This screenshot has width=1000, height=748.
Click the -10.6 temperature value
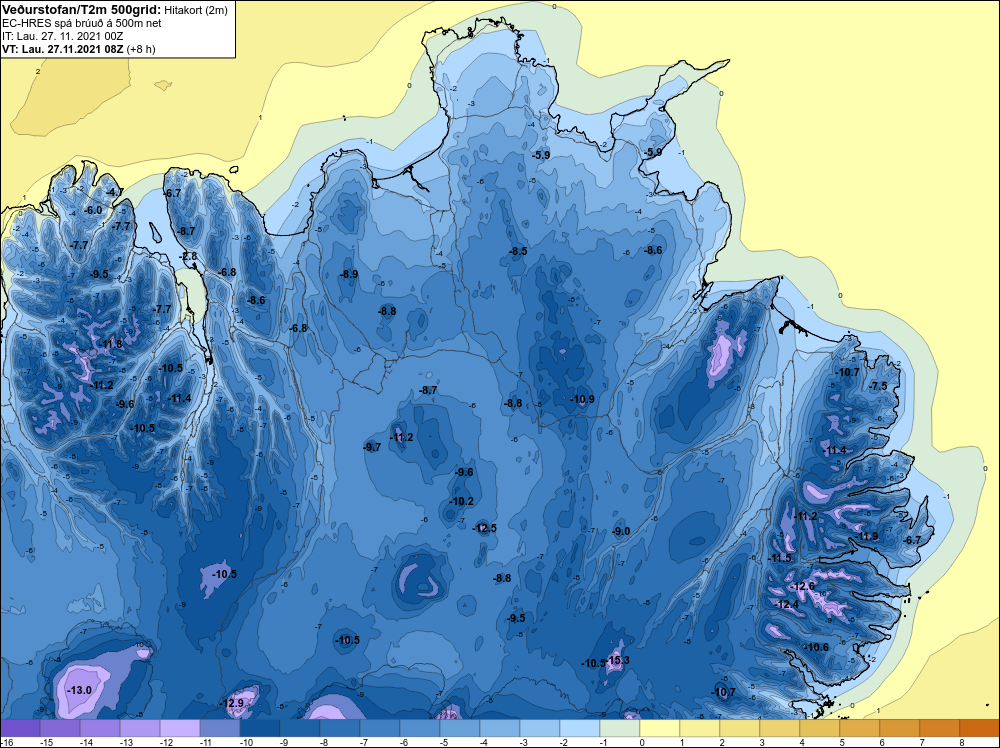(816, 647)
